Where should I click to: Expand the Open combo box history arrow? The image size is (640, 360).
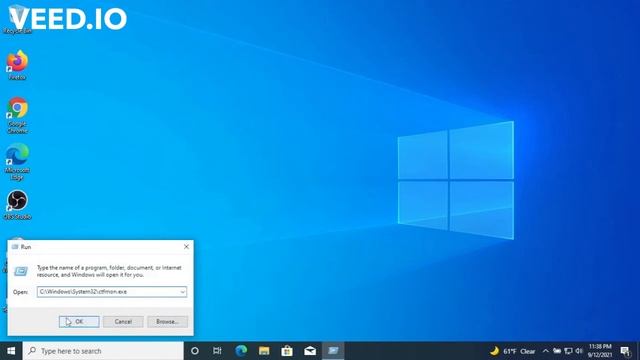click(182, 292)
